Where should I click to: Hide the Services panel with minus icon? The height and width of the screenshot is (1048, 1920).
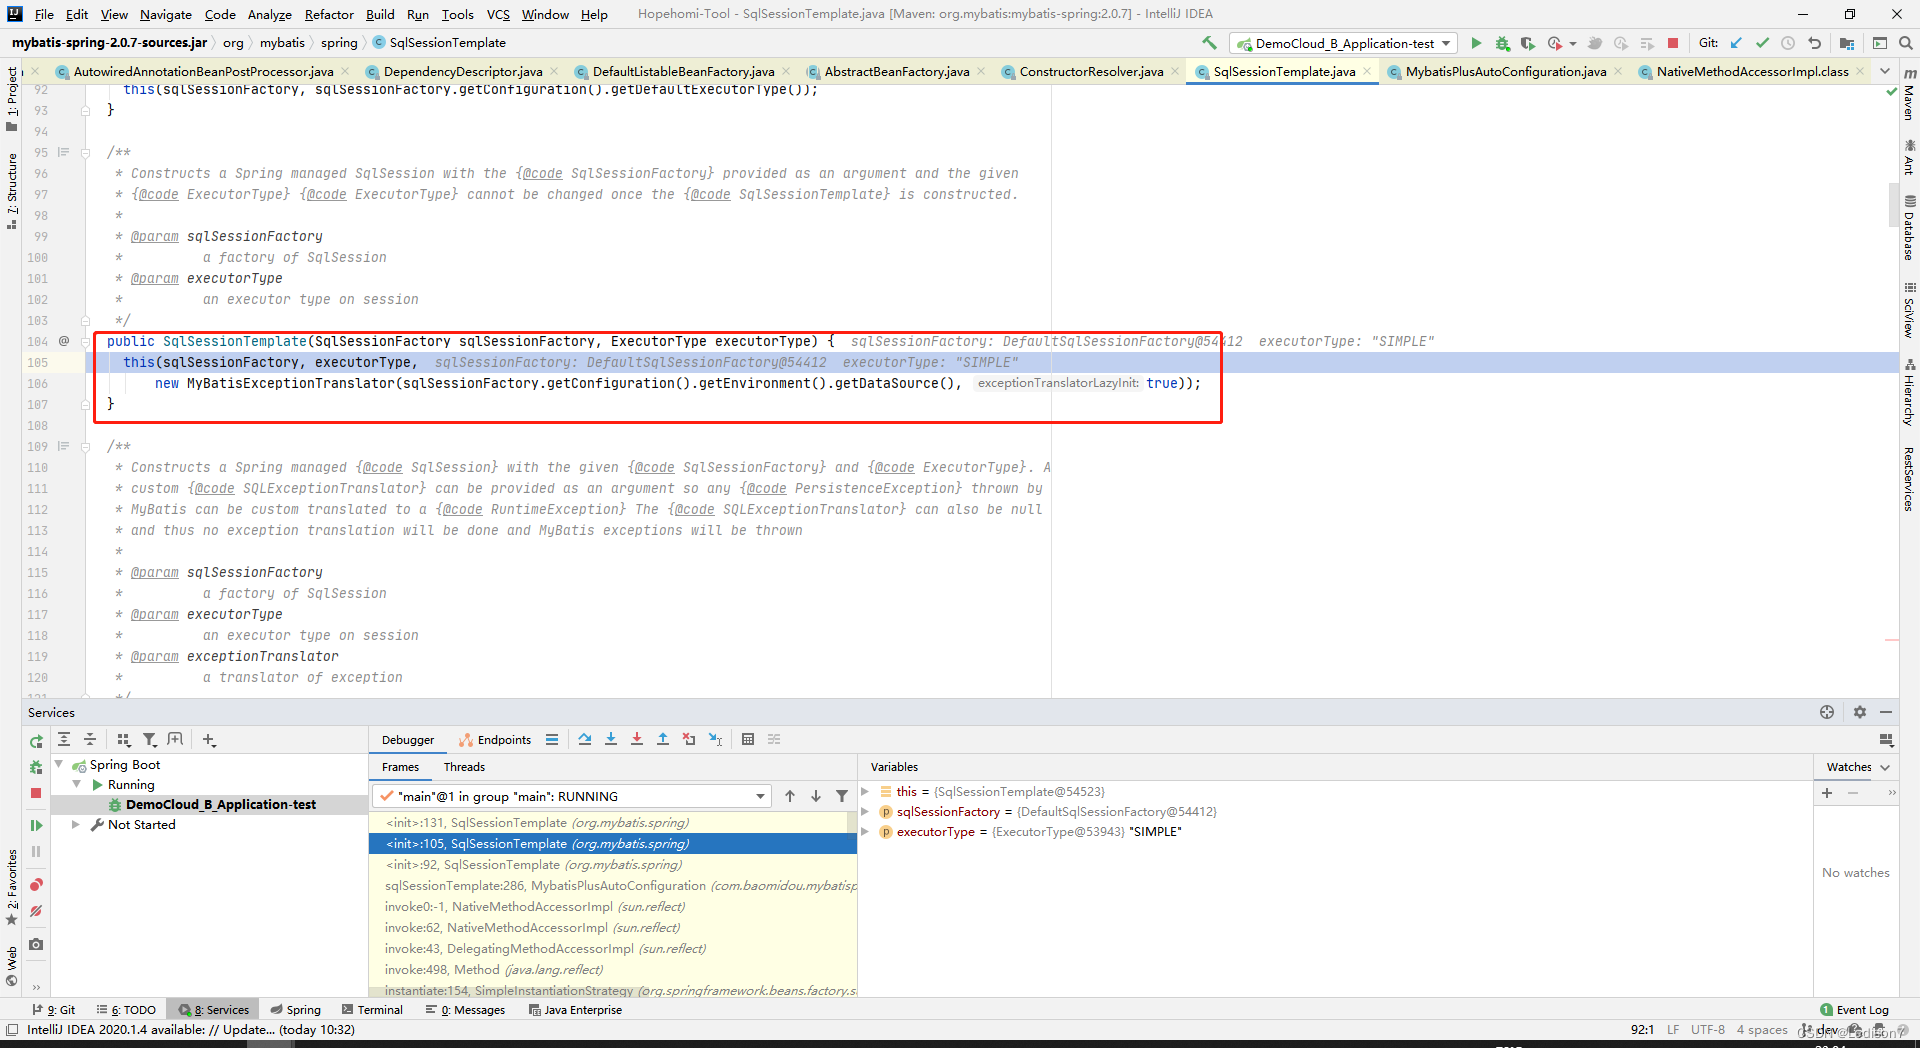pos(1886,712)
